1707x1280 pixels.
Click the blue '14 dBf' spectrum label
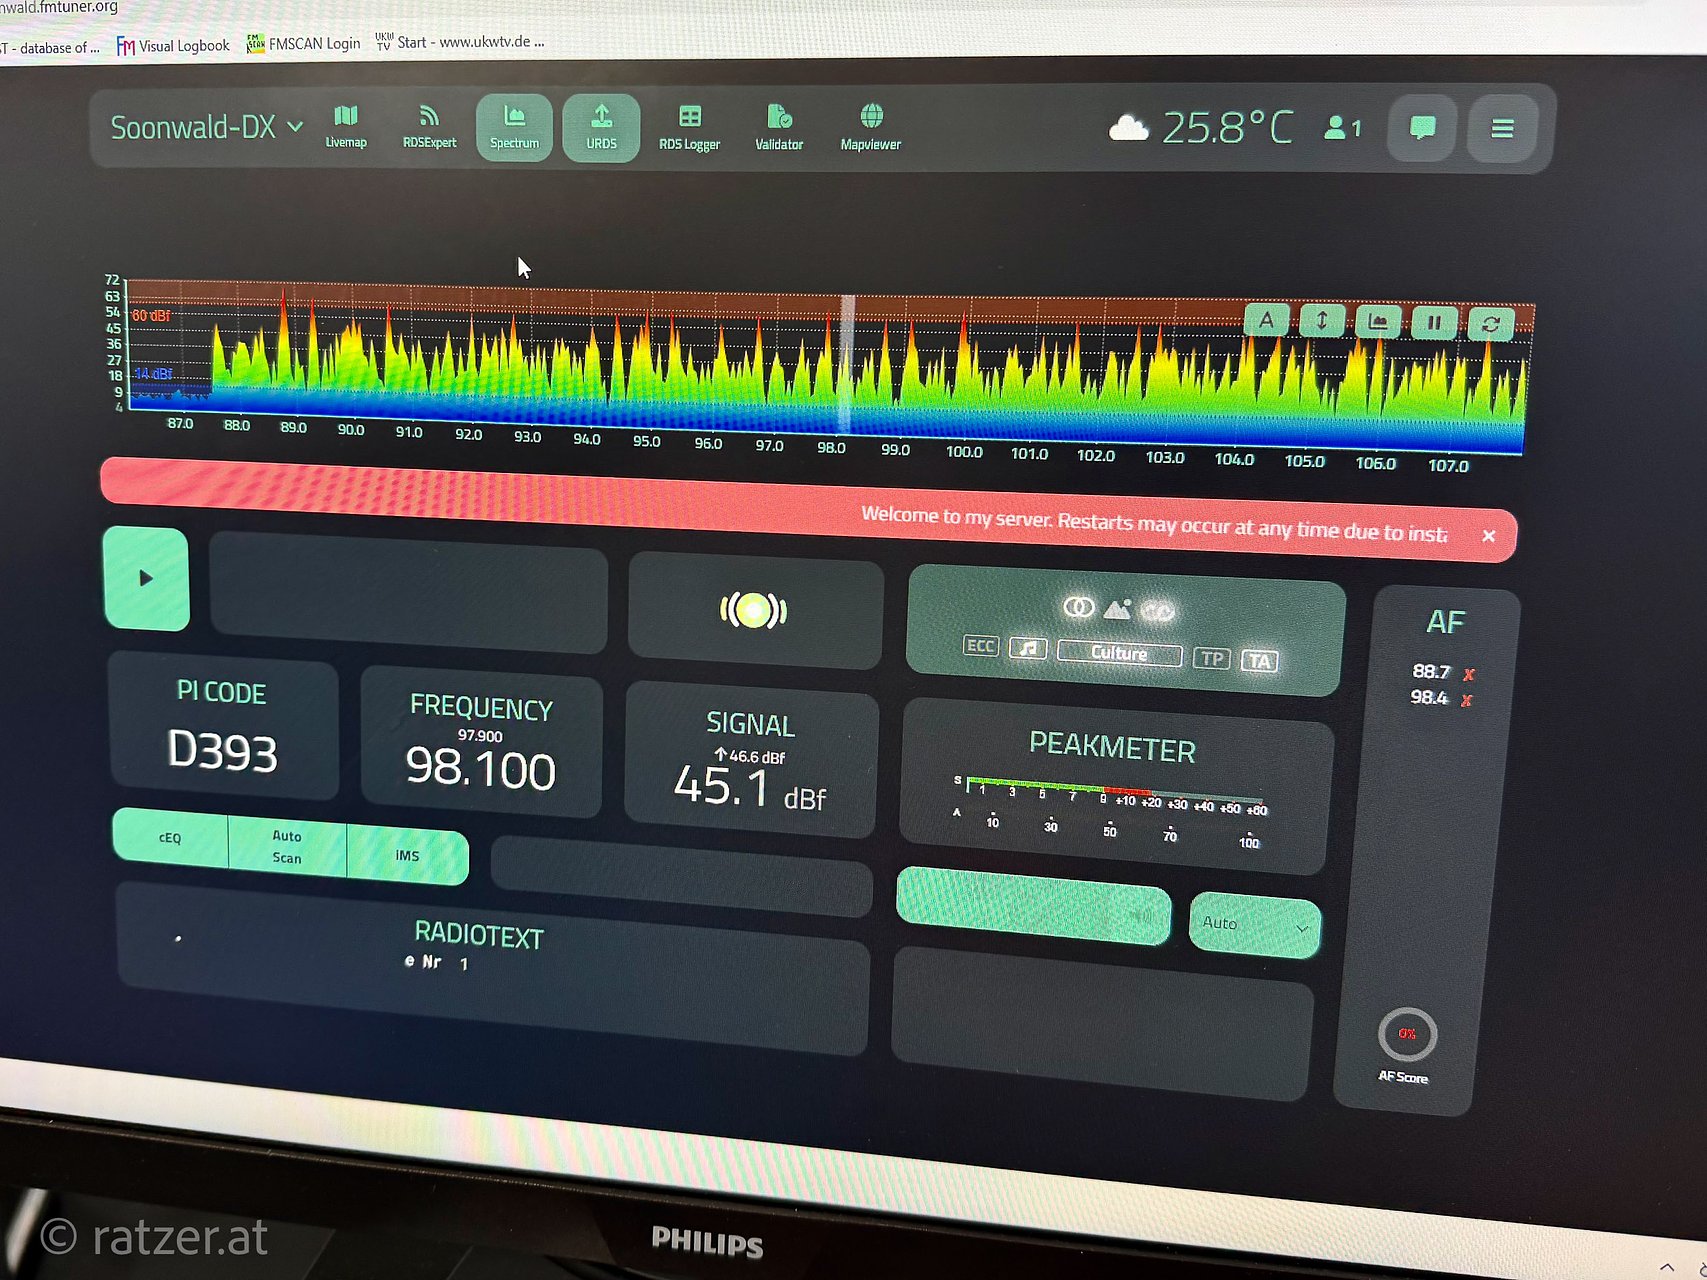click(153, 374)
